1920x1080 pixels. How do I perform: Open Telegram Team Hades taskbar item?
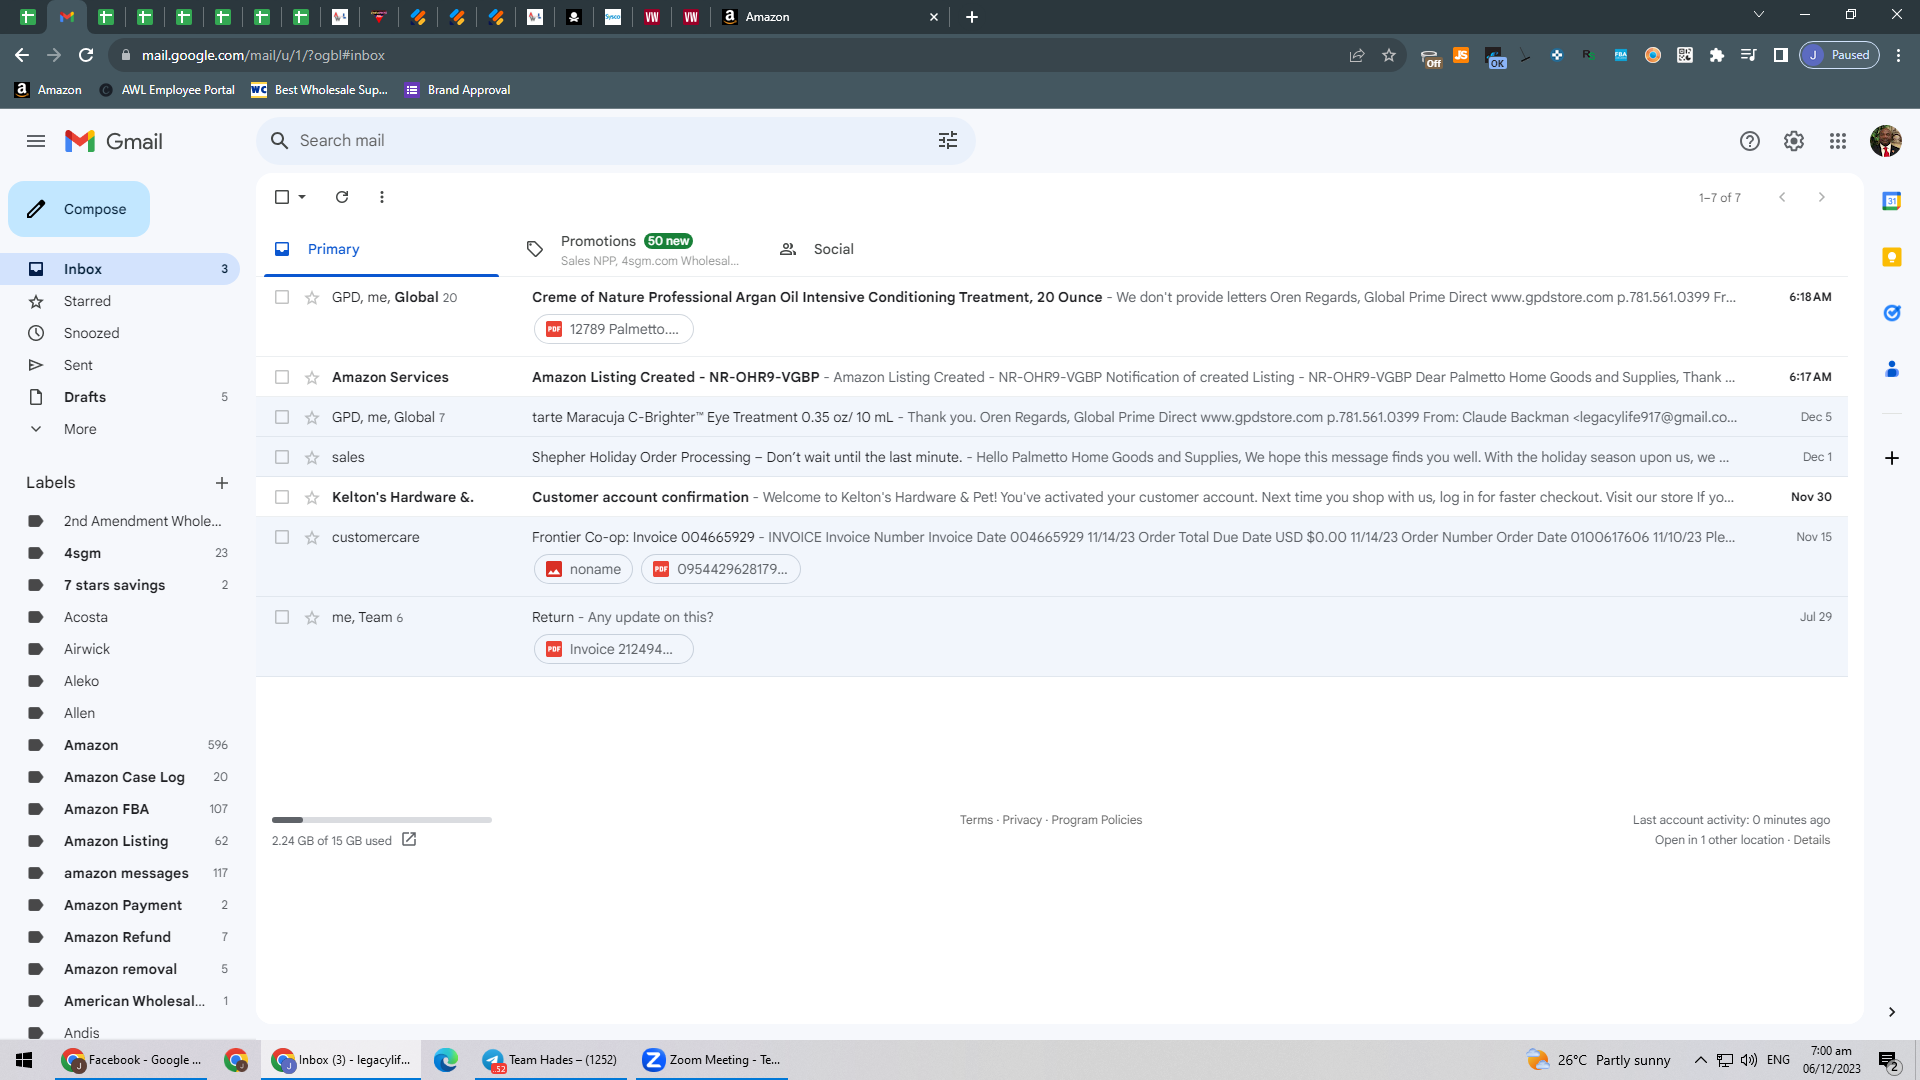click(551, 1060)
